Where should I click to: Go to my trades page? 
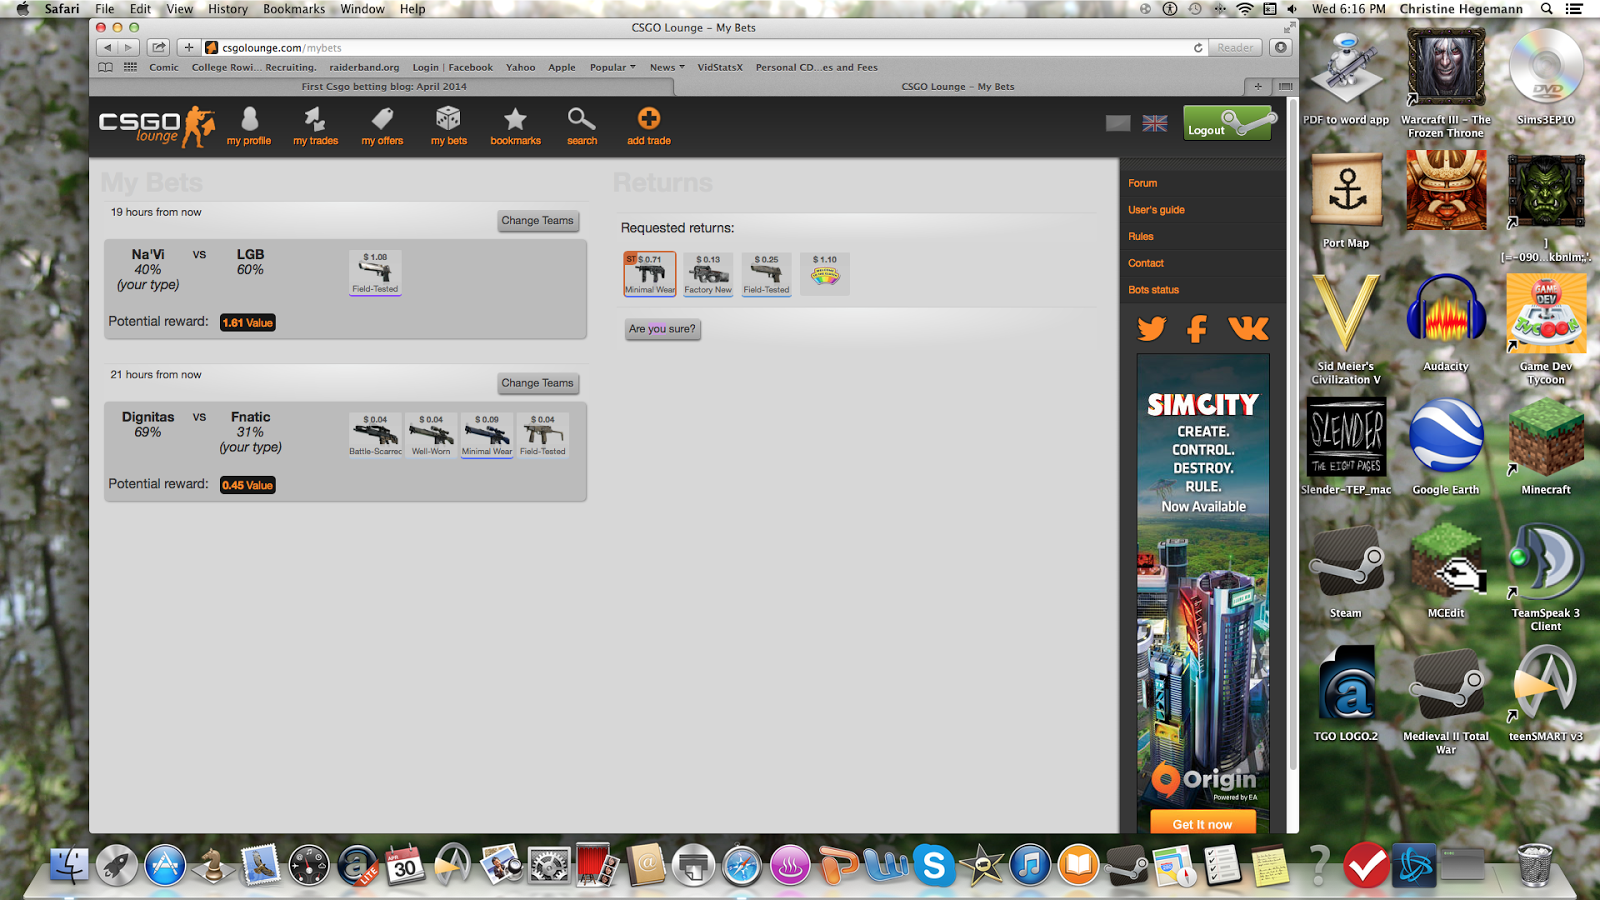coord(315,127)
